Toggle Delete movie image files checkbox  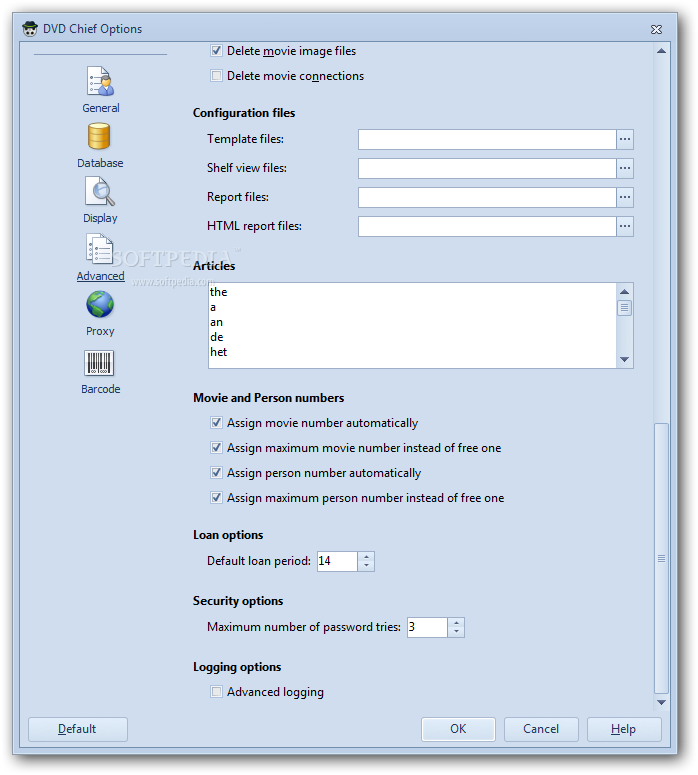click(x=216, y=50)
